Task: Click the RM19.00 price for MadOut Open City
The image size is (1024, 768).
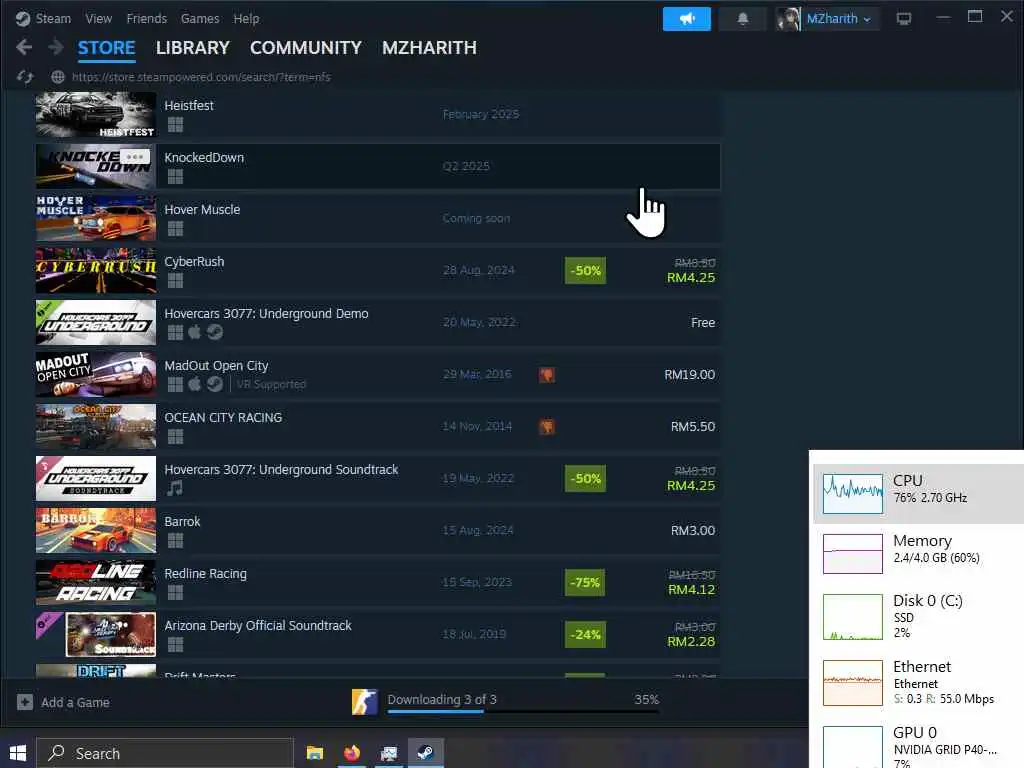Action: pyautogui.click(x=690, y=375)
